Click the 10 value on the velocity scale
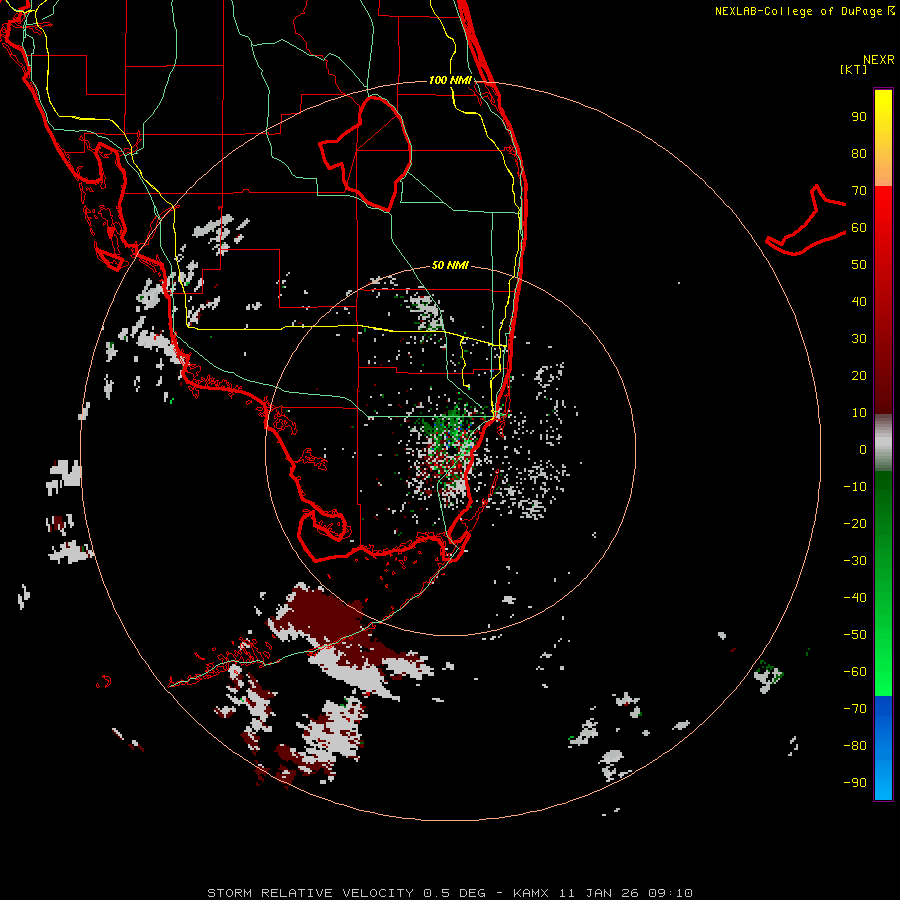 (859, 413)
